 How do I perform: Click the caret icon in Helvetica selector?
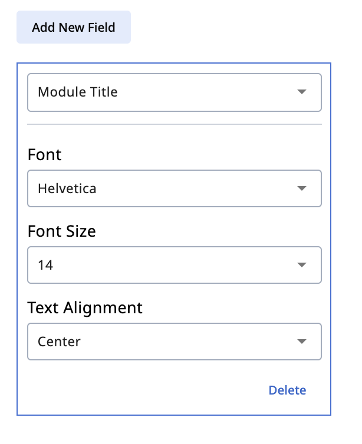[x=302, y=188]
